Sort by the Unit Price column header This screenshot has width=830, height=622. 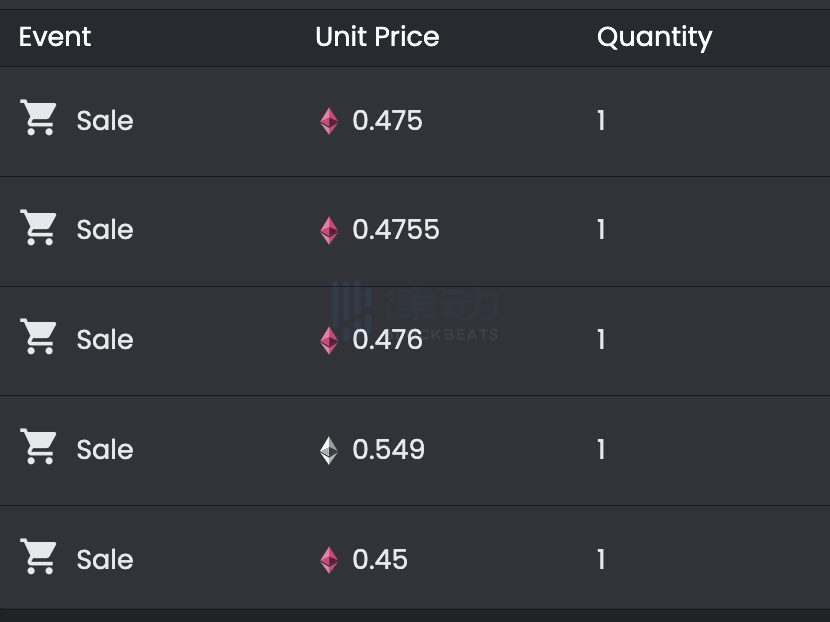tap(377, 37)
